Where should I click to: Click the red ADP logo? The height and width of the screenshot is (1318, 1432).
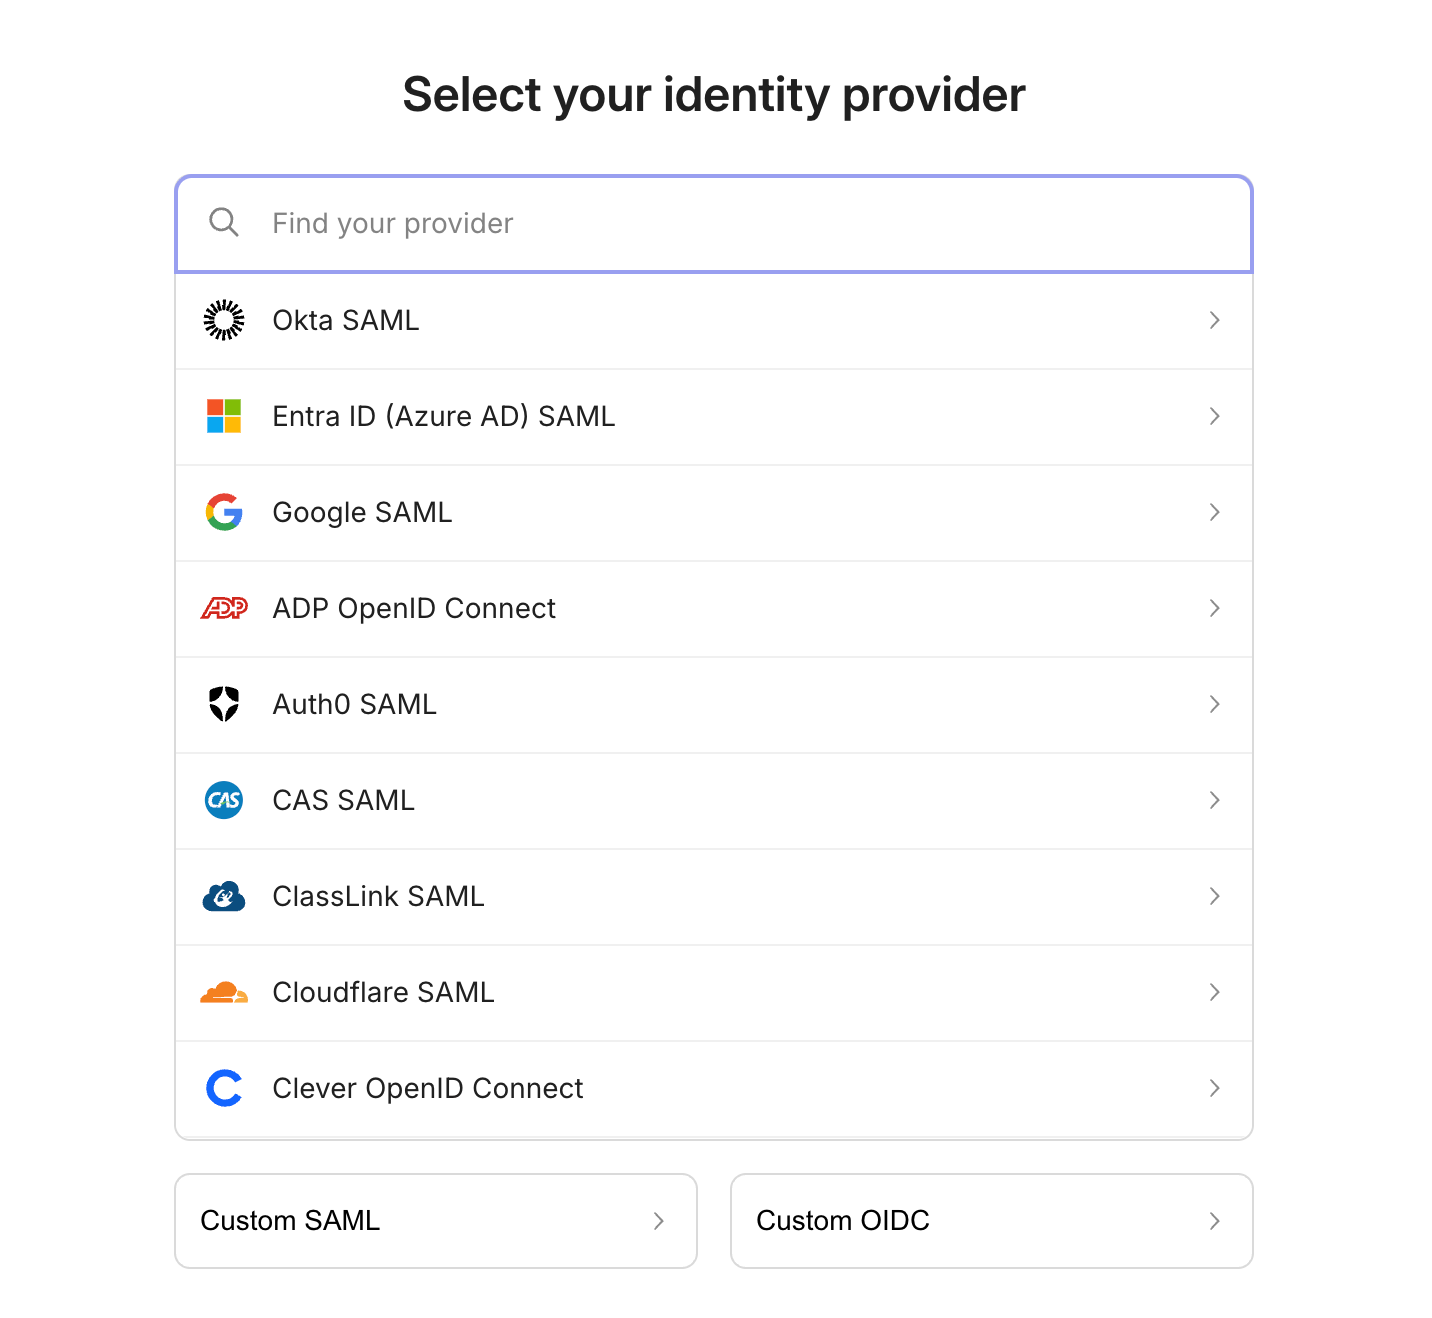coord(224,608)
